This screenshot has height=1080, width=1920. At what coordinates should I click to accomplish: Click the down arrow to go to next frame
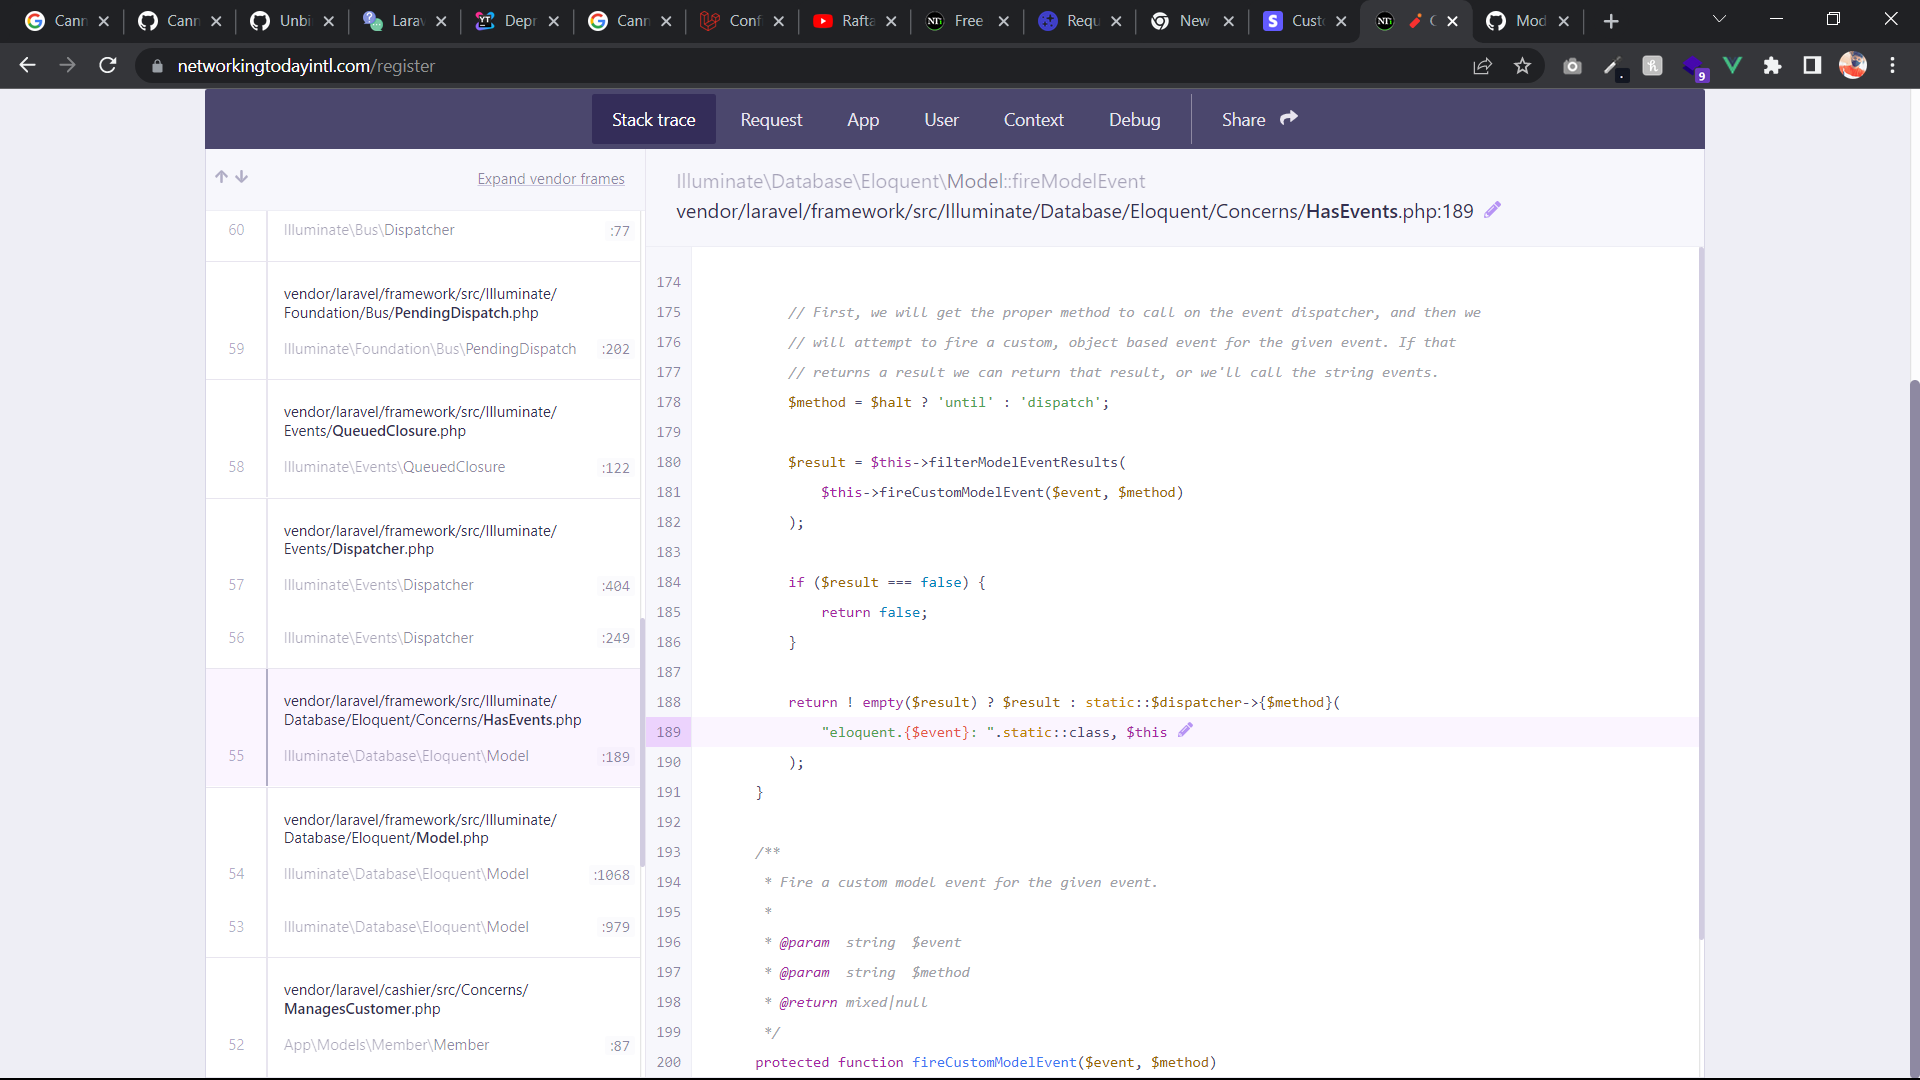[242, 176]
